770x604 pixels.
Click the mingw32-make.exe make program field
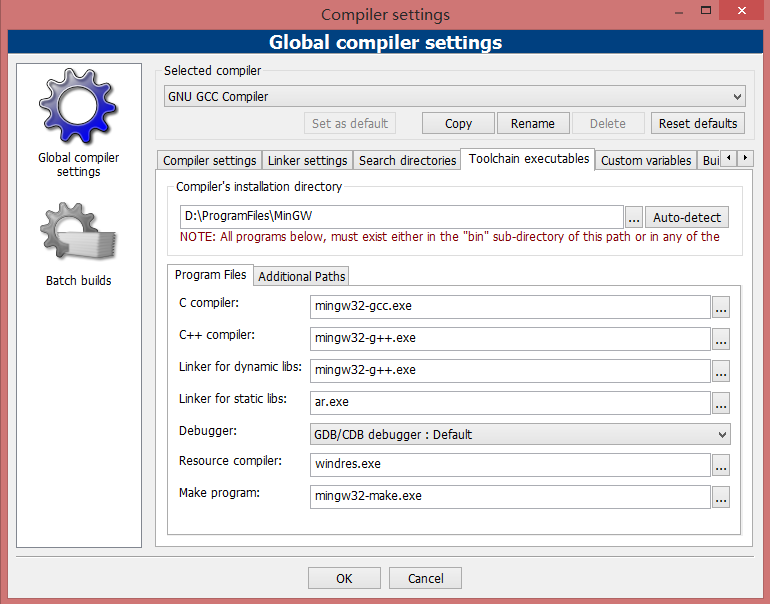tap(510, 496)
